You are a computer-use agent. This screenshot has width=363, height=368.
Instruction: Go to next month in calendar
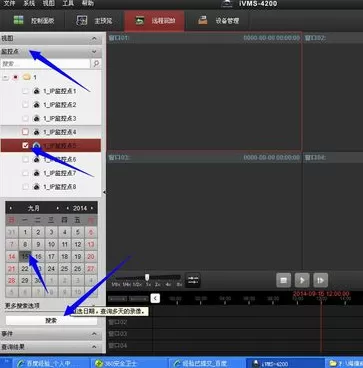click(x=58, y=208)
